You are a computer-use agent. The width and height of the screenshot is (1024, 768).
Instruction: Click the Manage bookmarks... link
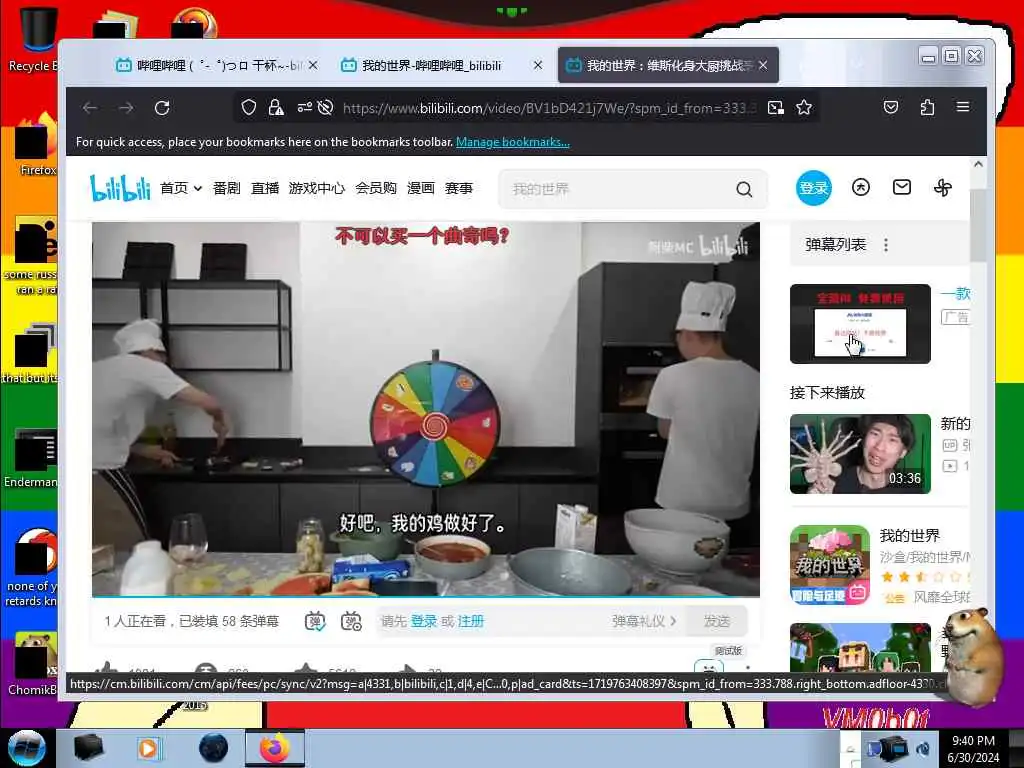tap(513, 142)
